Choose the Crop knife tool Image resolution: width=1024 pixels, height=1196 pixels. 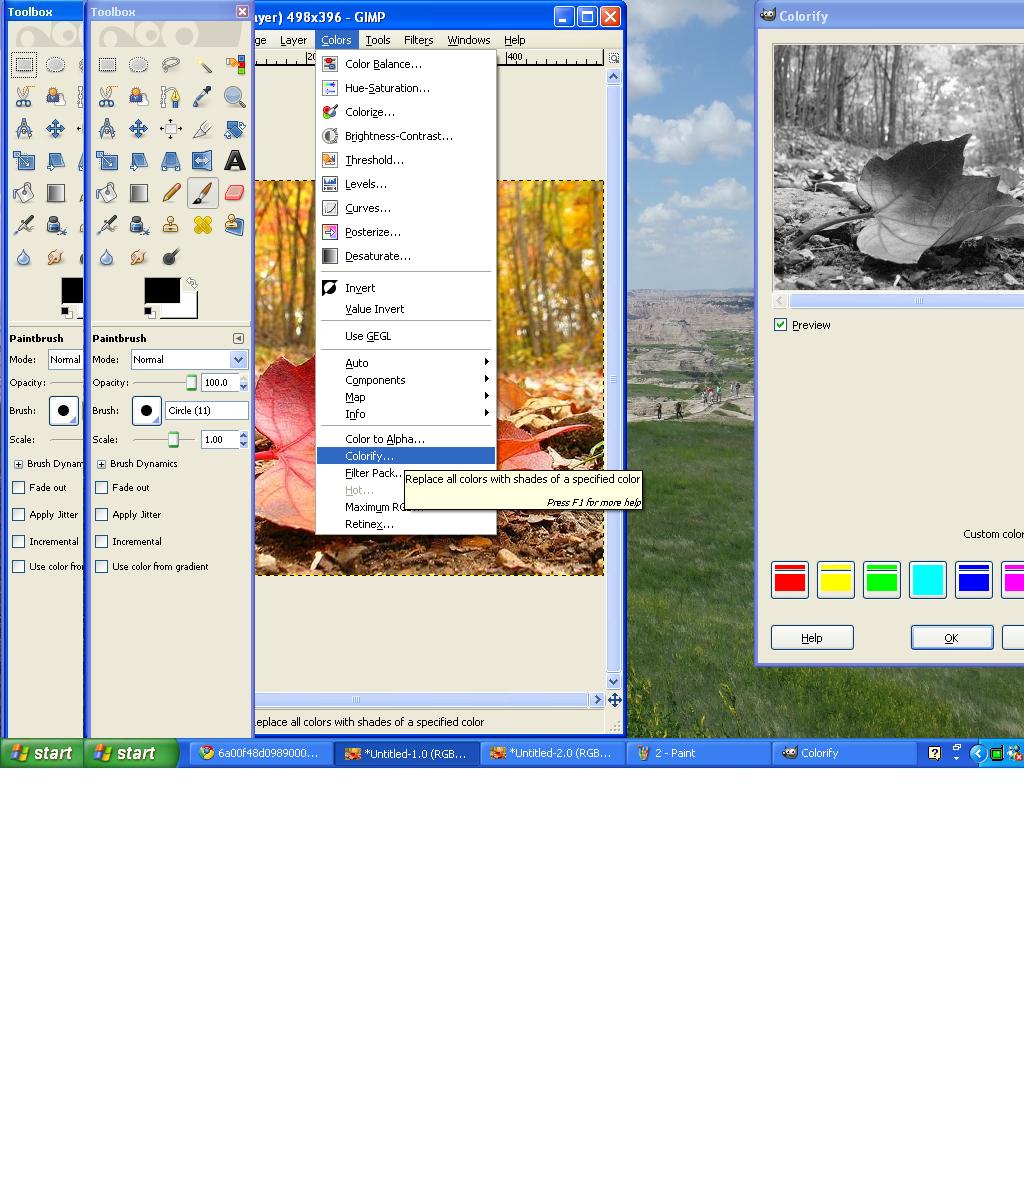(203, 129)
